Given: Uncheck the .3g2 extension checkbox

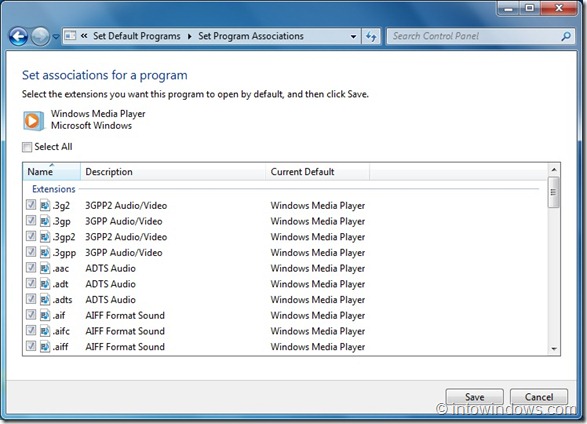Looking at the screenshot, I should tap(31, 205).
